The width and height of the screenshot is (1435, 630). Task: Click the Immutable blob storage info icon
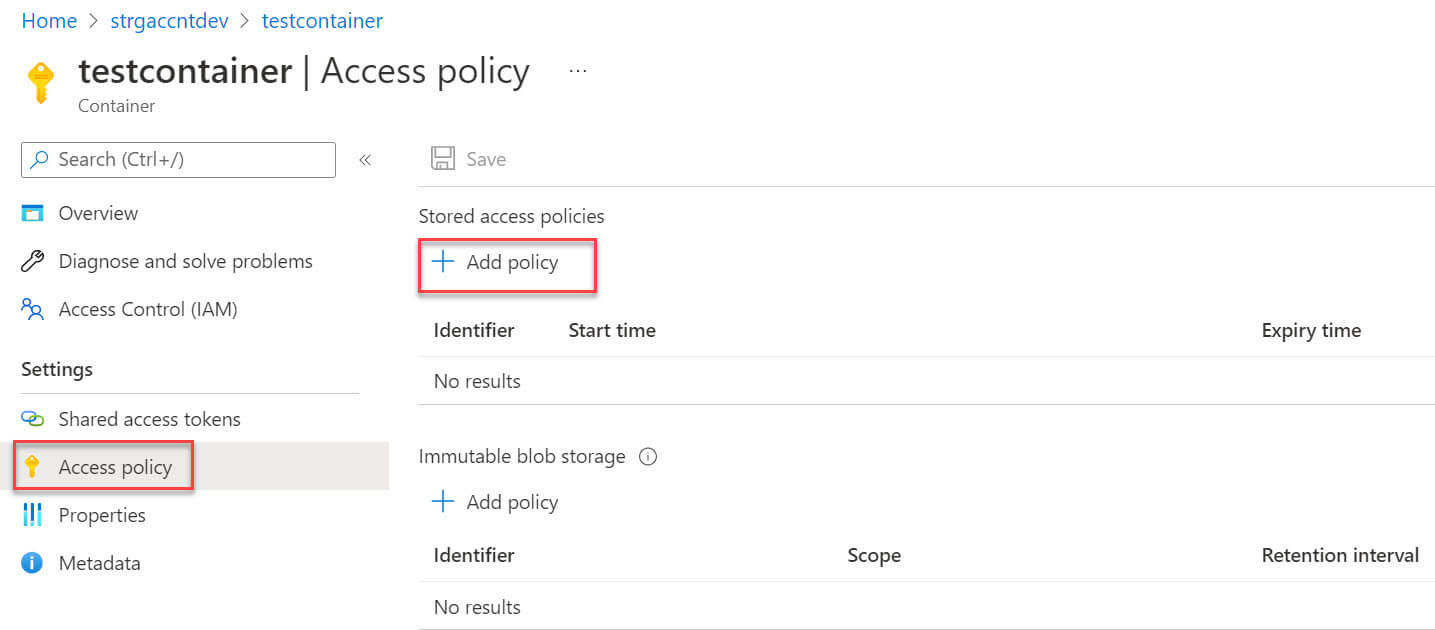[648, 457]
